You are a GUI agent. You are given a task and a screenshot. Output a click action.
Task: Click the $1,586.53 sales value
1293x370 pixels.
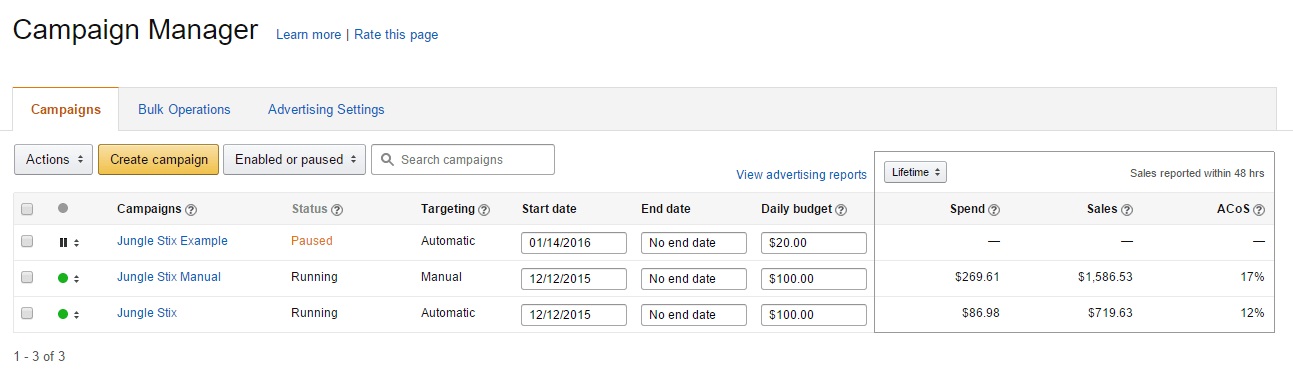pos(1106,277)
